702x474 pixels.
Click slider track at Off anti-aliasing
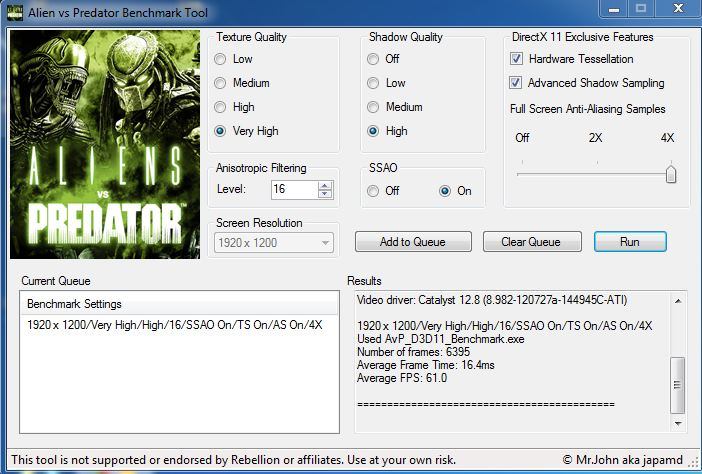click(522, 174)
